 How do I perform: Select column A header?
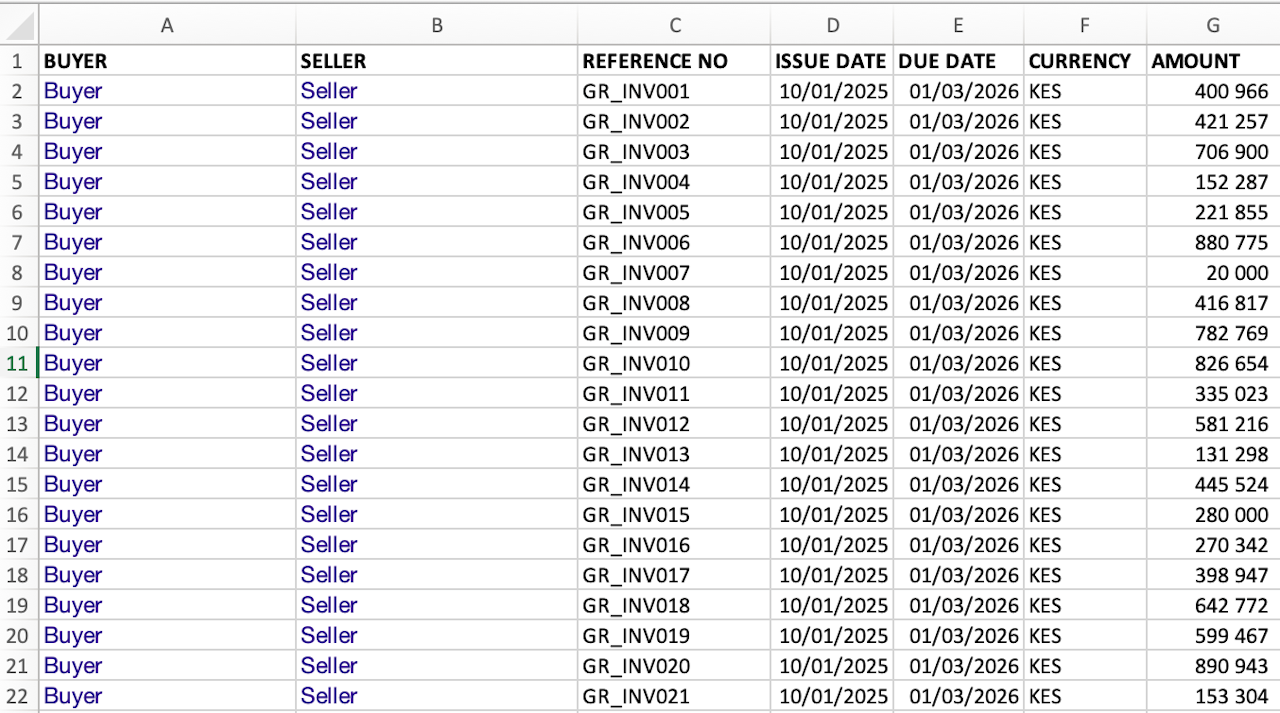(167, 26)
